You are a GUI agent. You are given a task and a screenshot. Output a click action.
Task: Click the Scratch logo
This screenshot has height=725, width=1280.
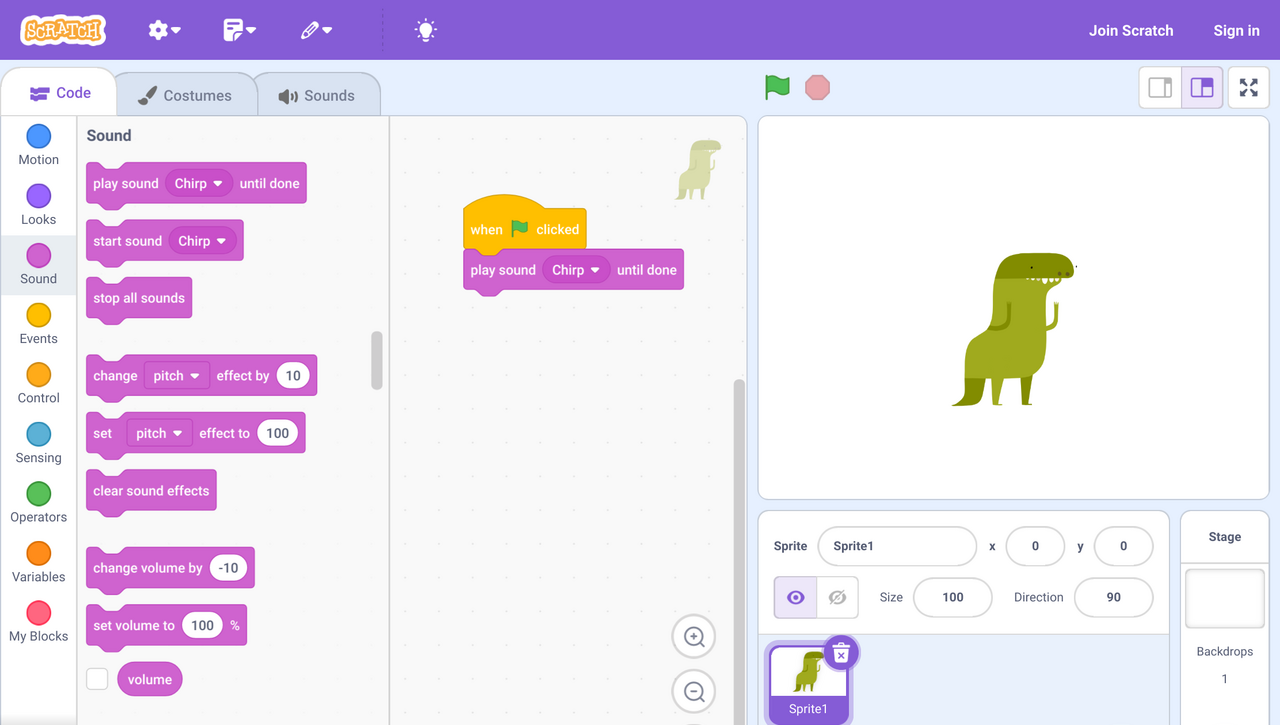click(62, 30)
